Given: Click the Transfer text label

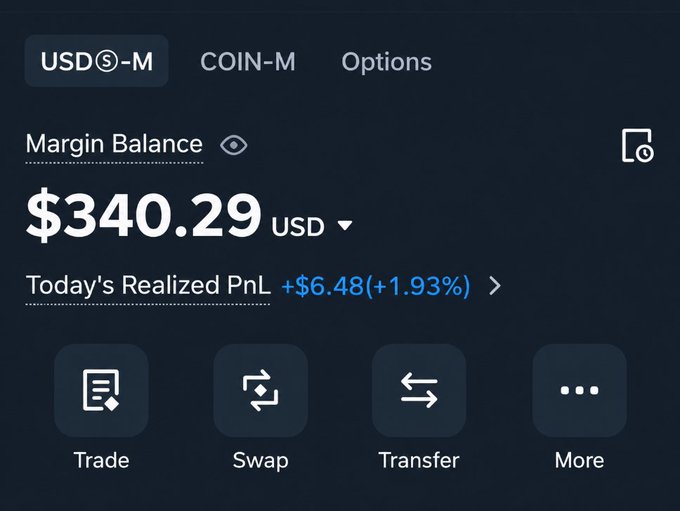Looking at the screenshot, I should tap(419, 460).
